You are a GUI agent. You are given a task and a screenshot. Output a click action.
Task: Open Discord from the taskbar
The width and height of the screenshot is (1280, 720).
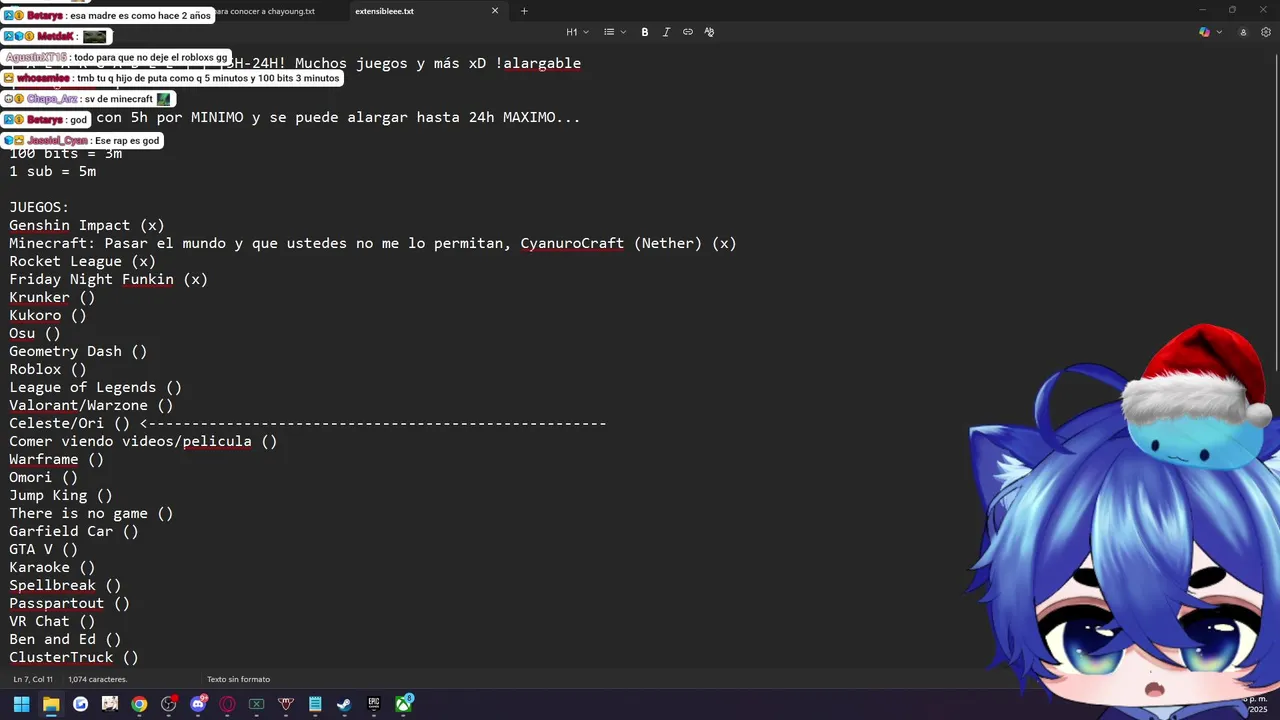[x=198, y=704]
